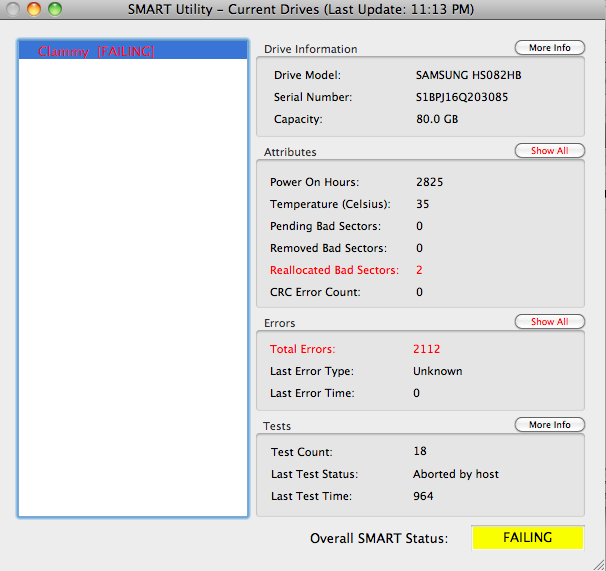Click the SMART Utility window title
Image resolution: width=606 pixels, height=571 pixels.
(301, 9)
